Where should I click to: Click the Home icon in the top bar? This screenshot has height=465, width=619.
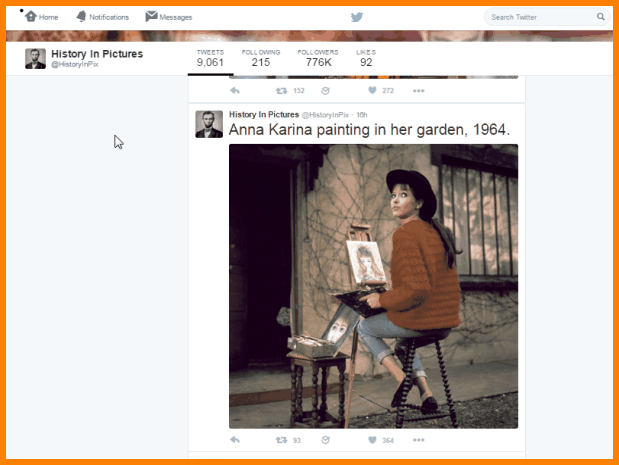[x=31, y=17]
